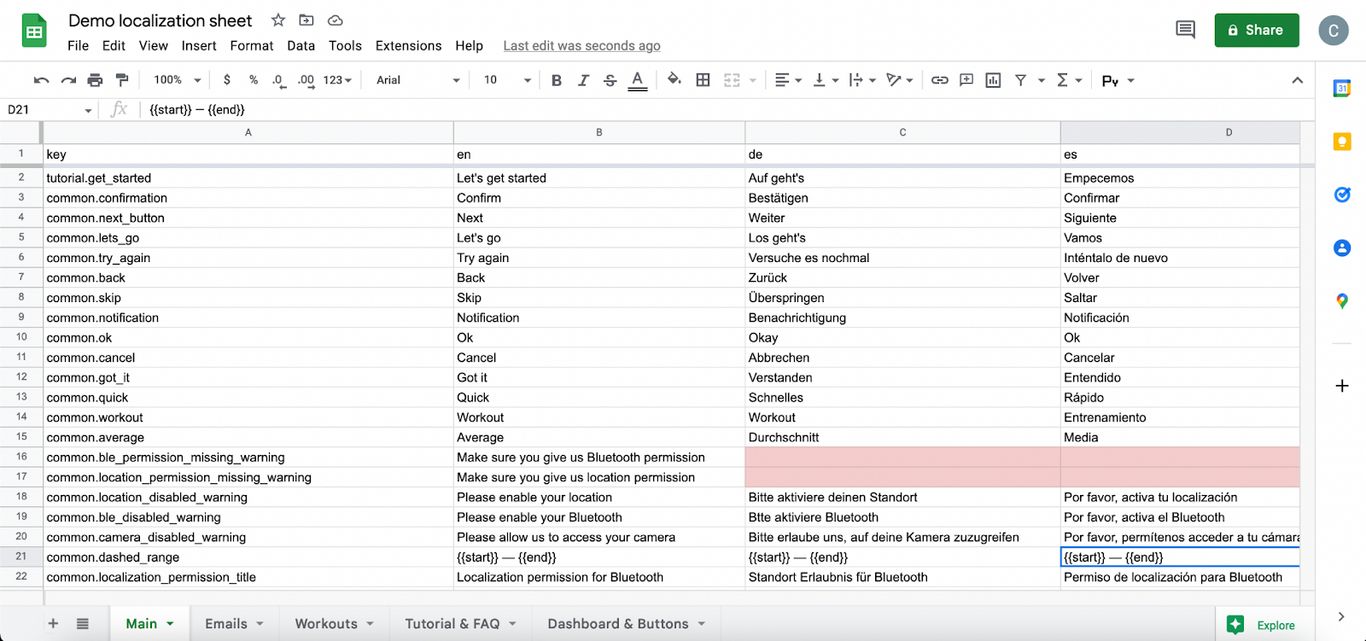Open Google Maps in the sidebar
Image resolution: width=1366 pixels, height=641 pixels.
pos(1342,300)
